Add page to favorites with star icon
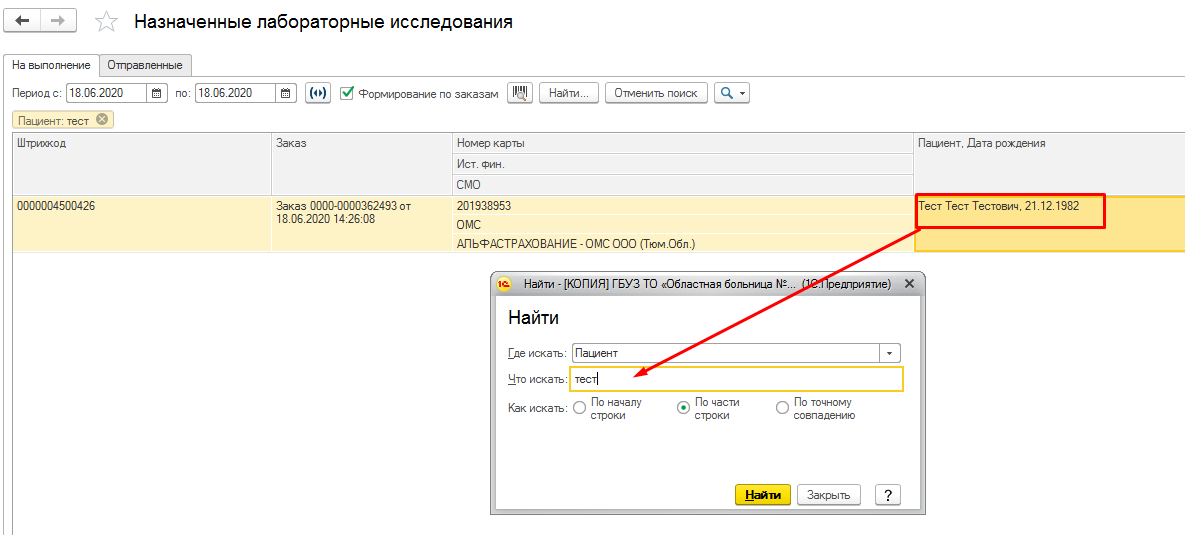The height and width of the screenshot is (535, 1185). click(x=105, y=21)
